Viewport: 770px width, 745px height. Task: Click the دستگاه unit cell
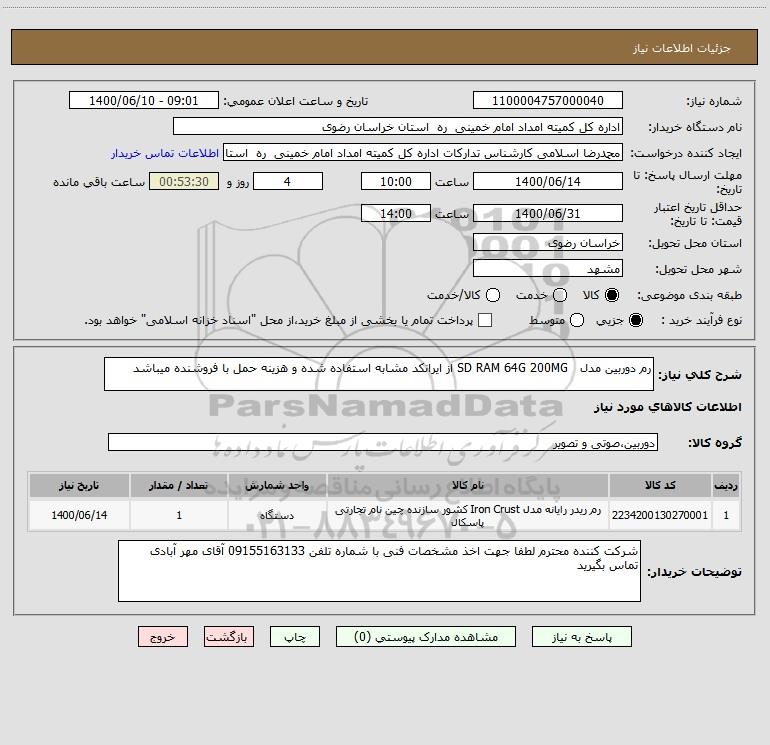[277, 515]
